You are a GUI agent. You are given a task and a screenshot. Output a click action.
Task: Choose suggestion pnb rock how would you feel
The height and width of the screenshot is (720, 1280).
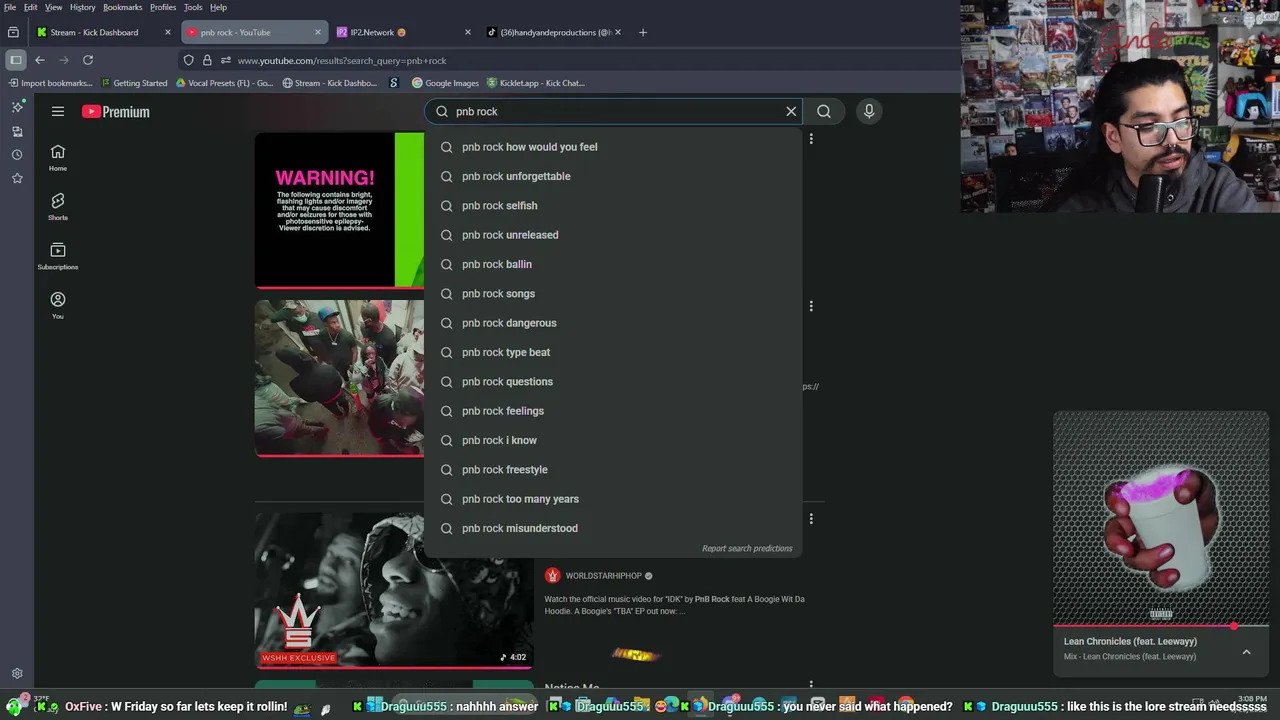click(613, 147)
